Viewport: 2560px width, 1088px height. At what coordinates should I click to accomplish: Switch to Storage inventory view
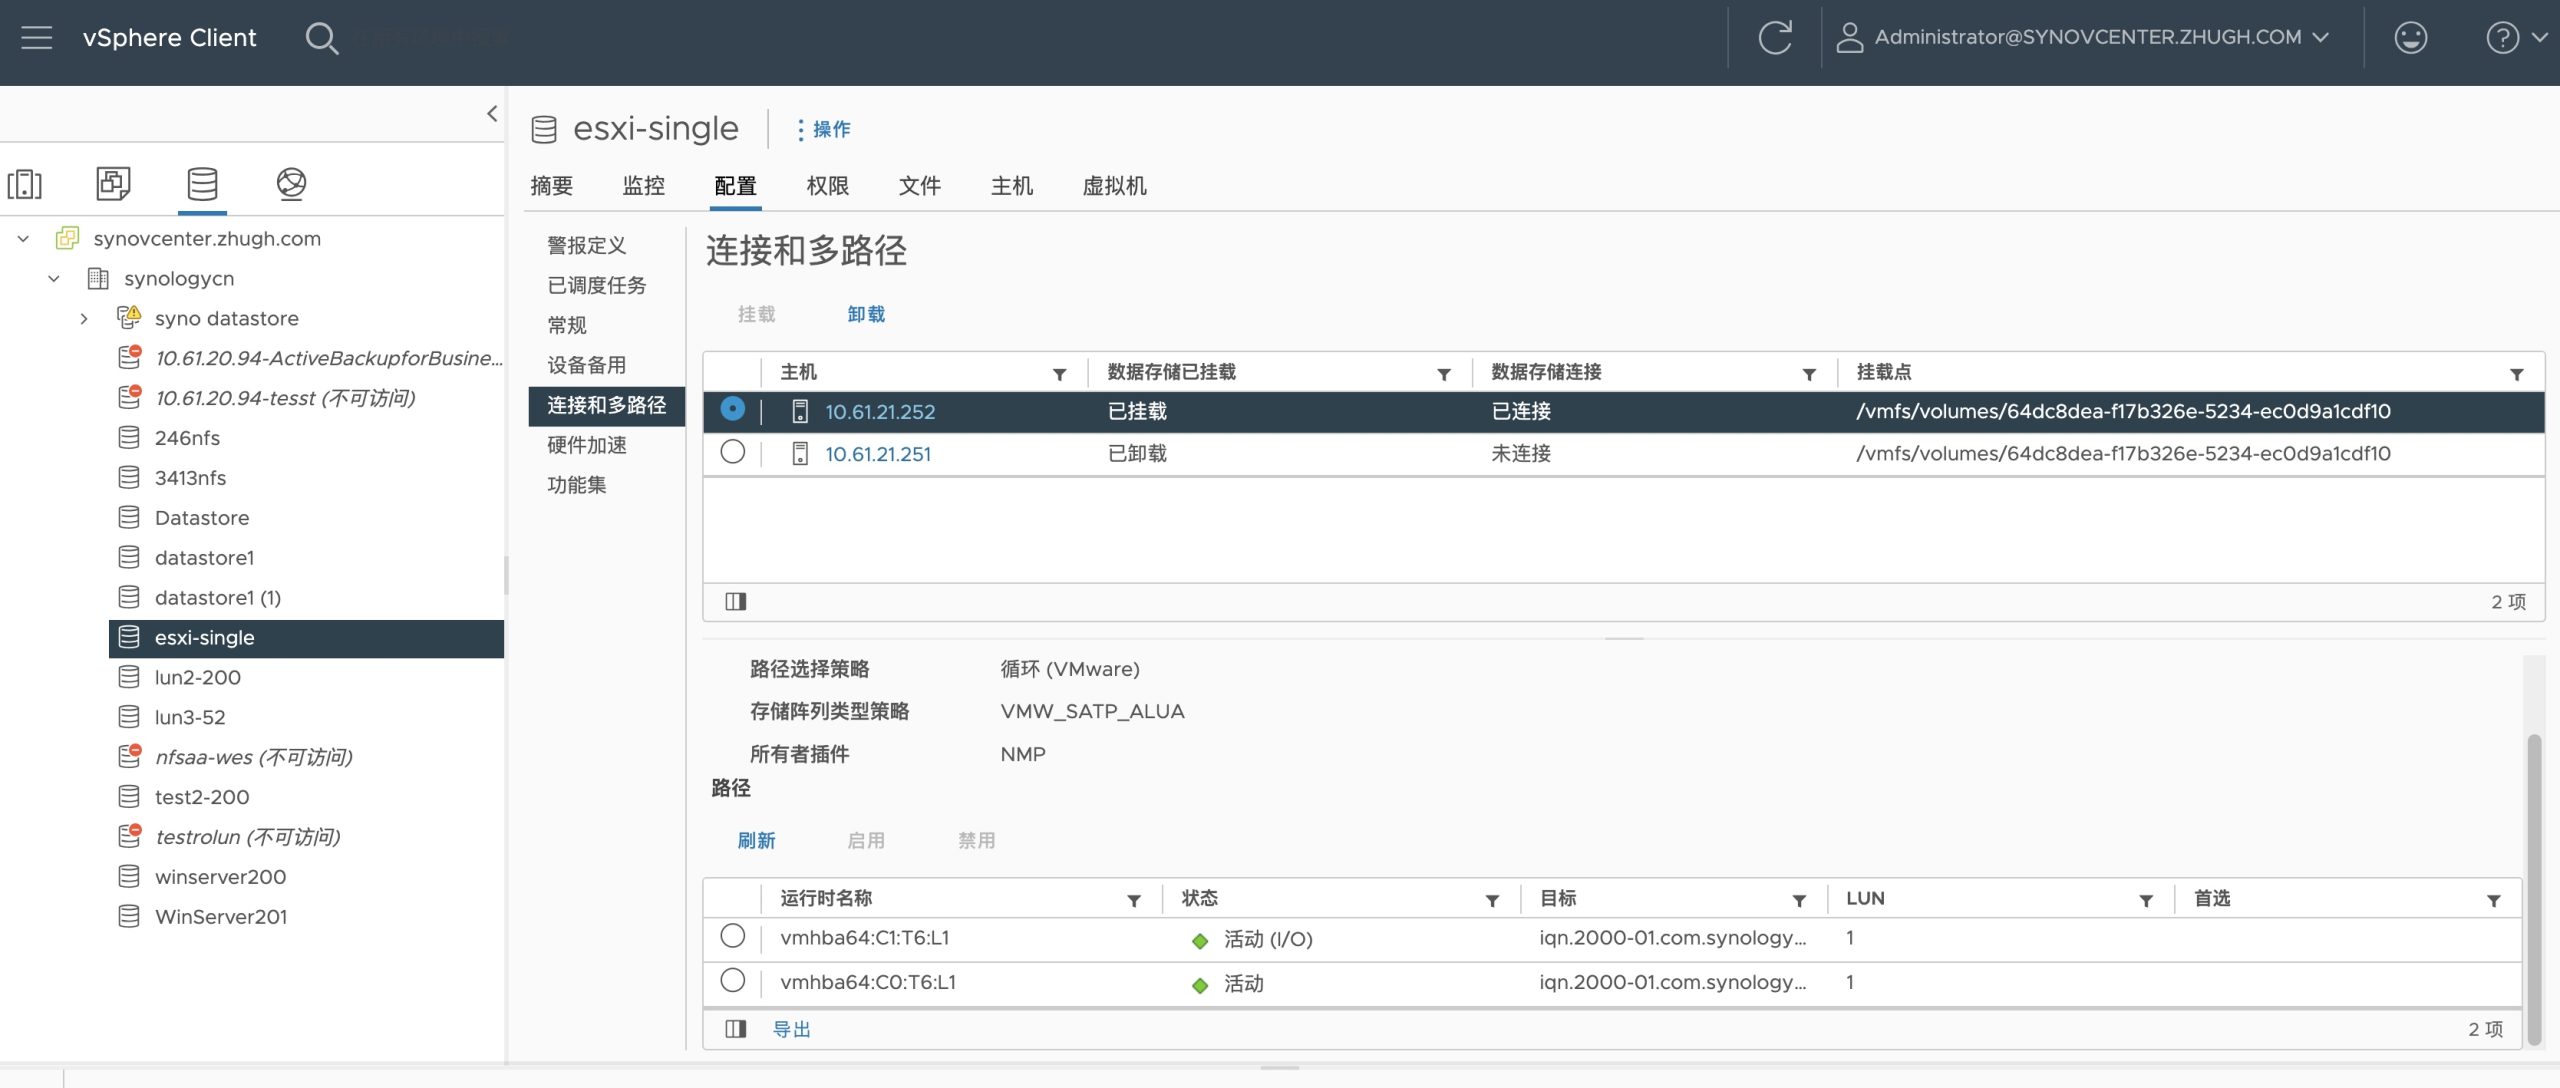[202, 184]
